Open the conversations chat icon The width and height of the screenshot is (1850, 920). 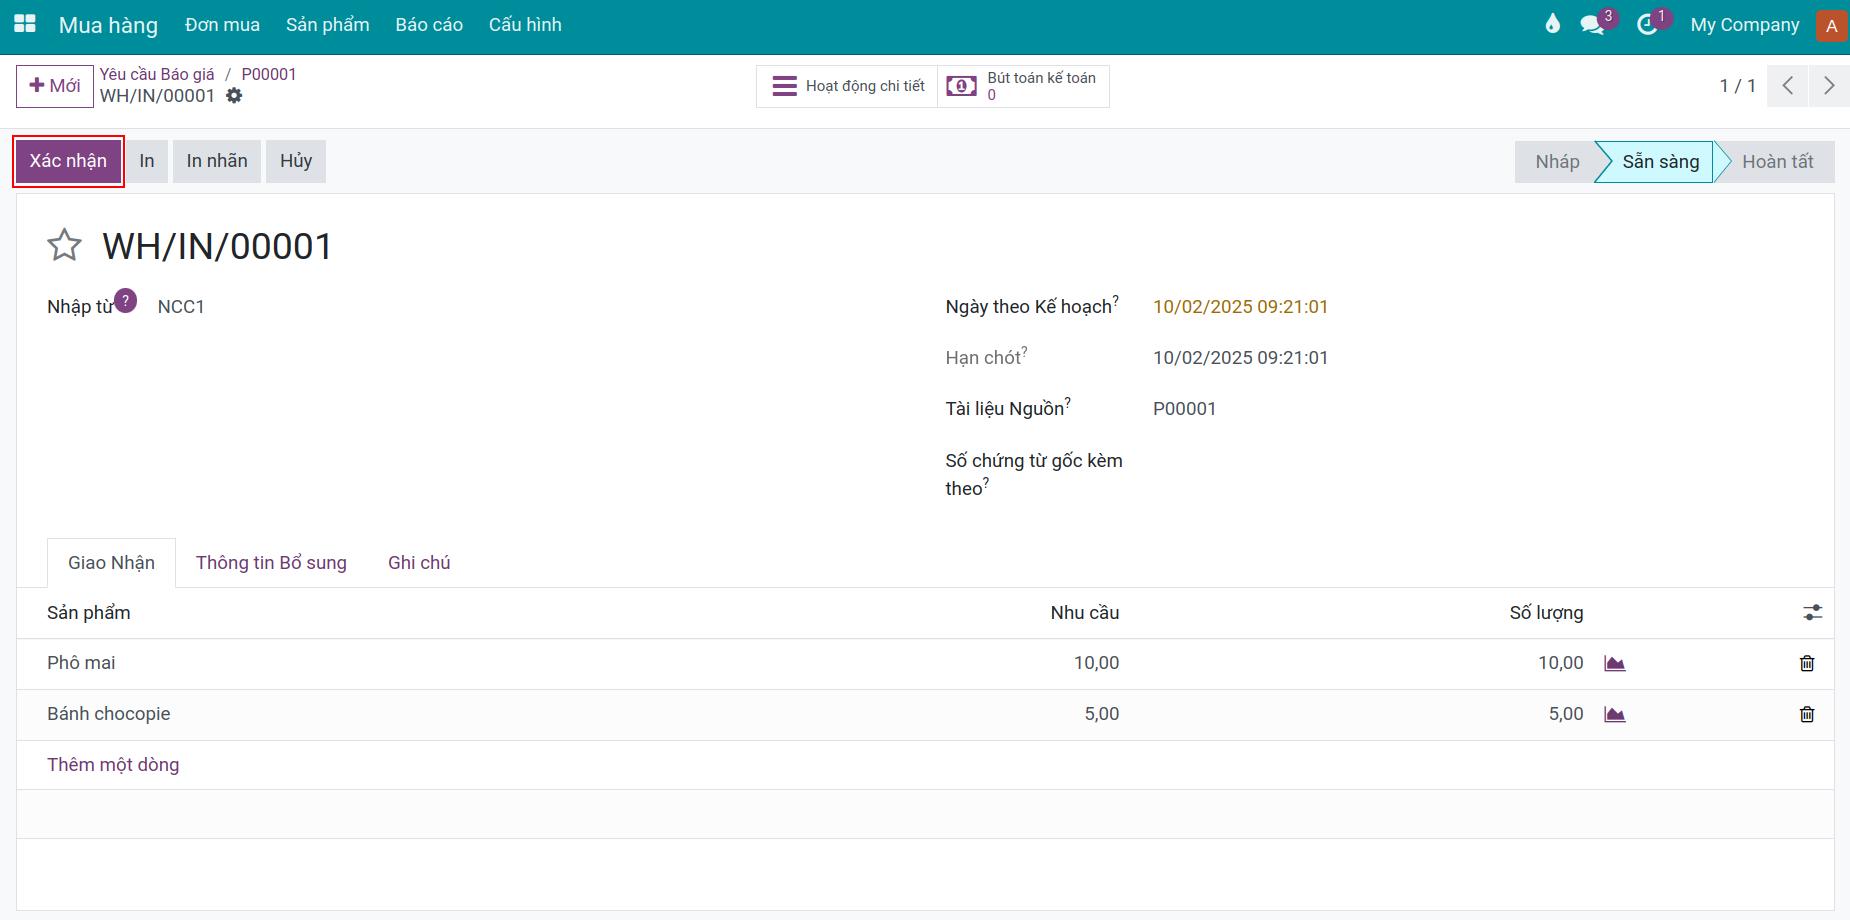point(1592,25)
